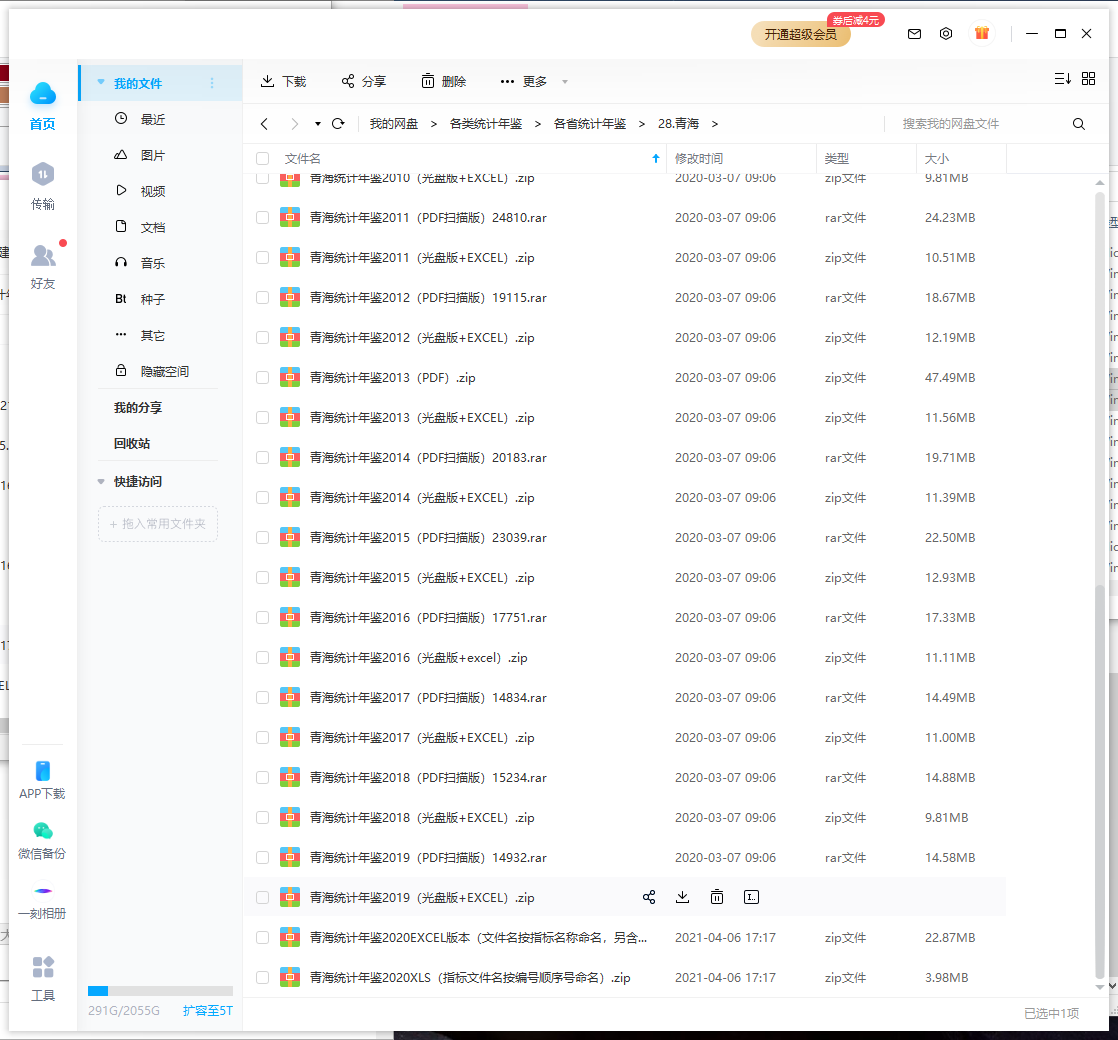Click the mail message icon

point(914,34)
